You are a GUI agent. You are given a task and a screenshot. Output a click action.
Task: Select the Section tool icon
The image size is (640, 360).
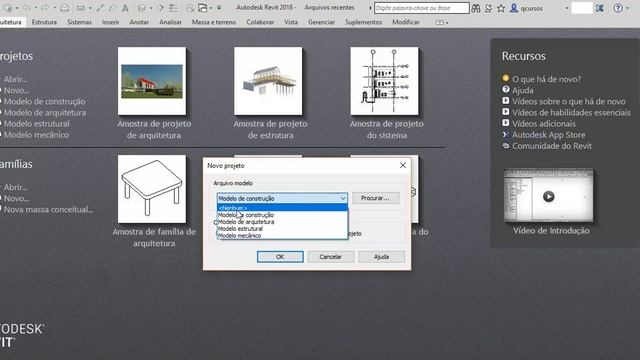[x=161, y=8]
